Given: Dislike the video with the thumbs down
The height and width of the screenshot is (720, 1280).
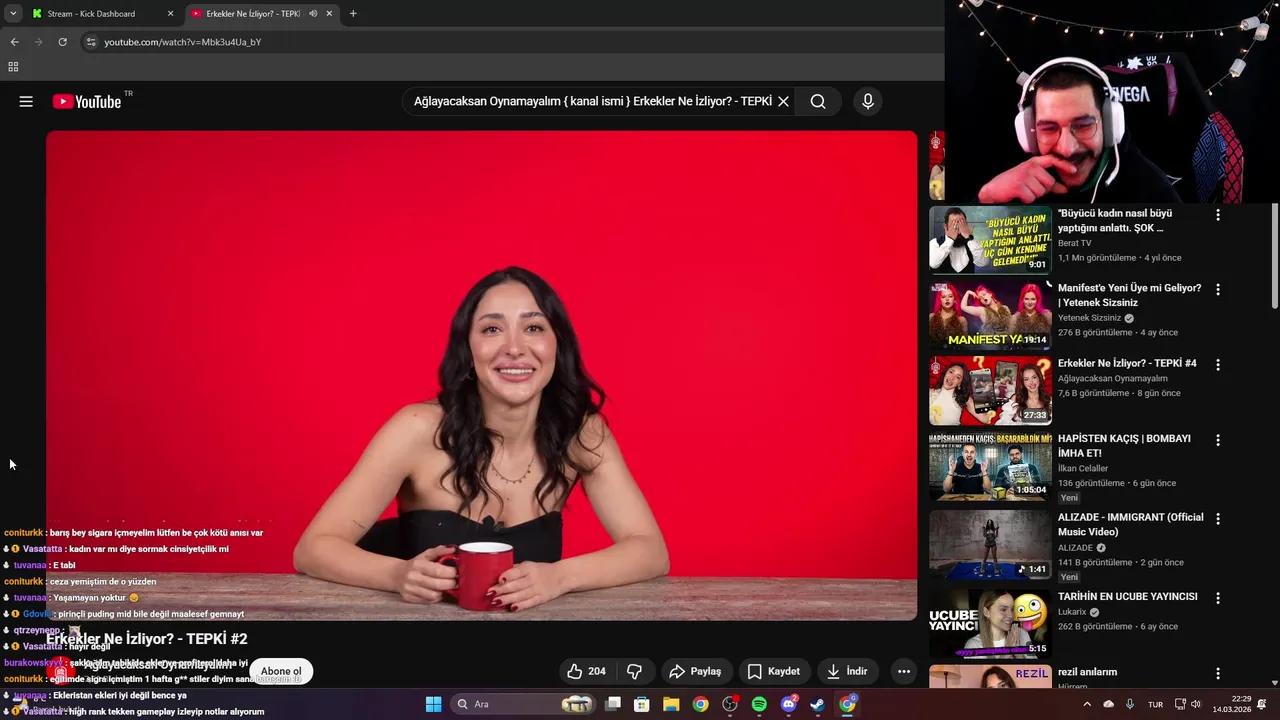Looking at the screenshot, I should coord(634,671).
